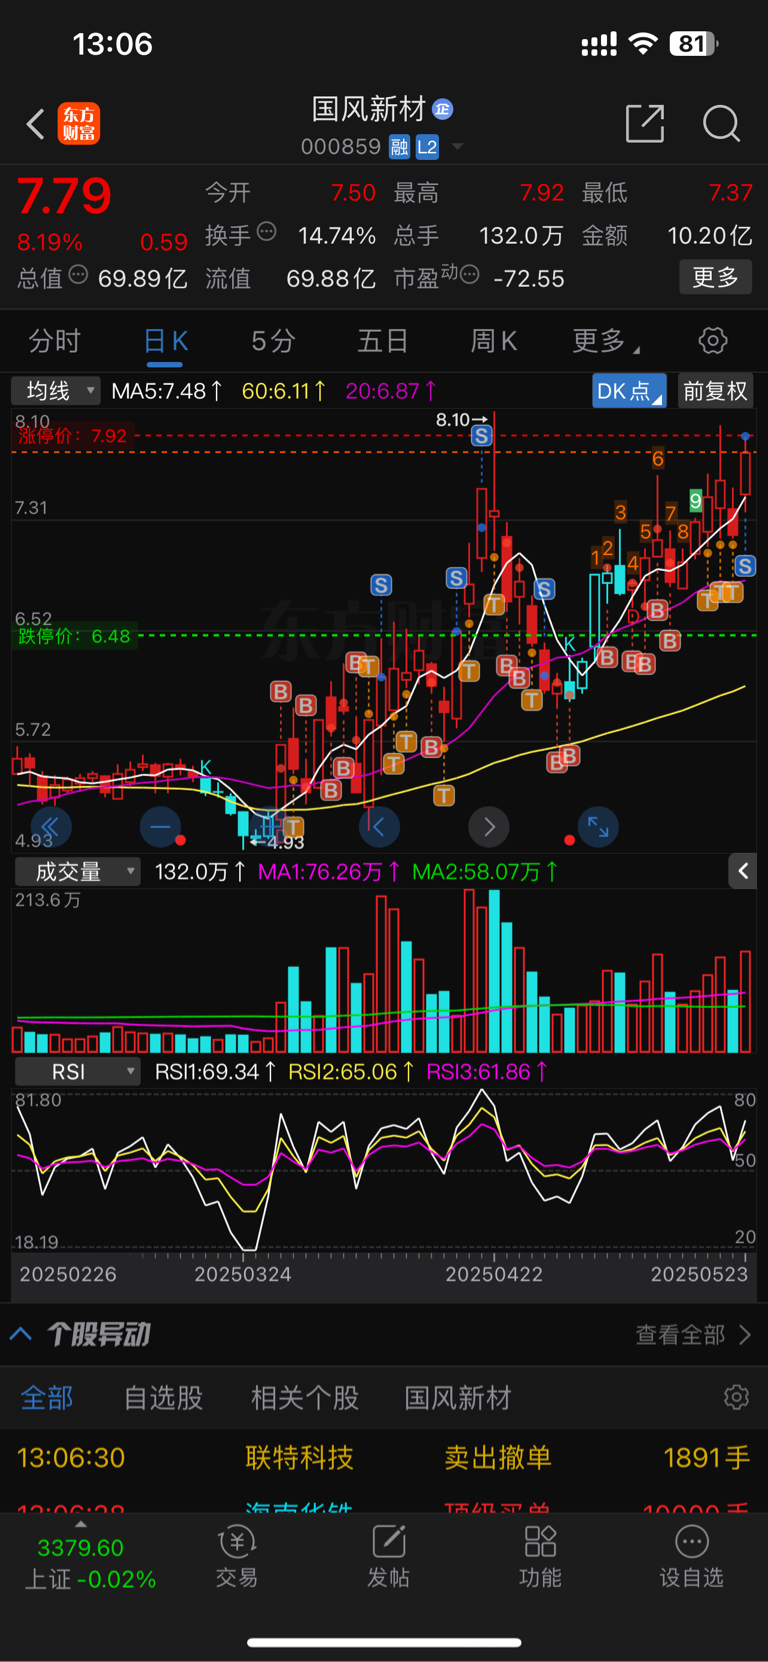Tap the battery indicator in status bar
This screenshot has width=768, height=1662.
[695, 44]
